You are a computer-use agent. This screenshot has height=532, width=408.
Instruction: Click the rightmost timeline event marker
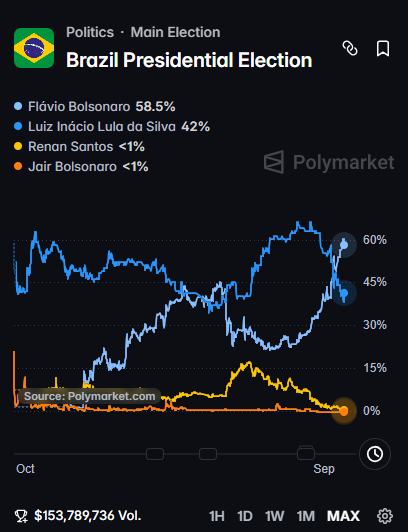click(306, 453)
